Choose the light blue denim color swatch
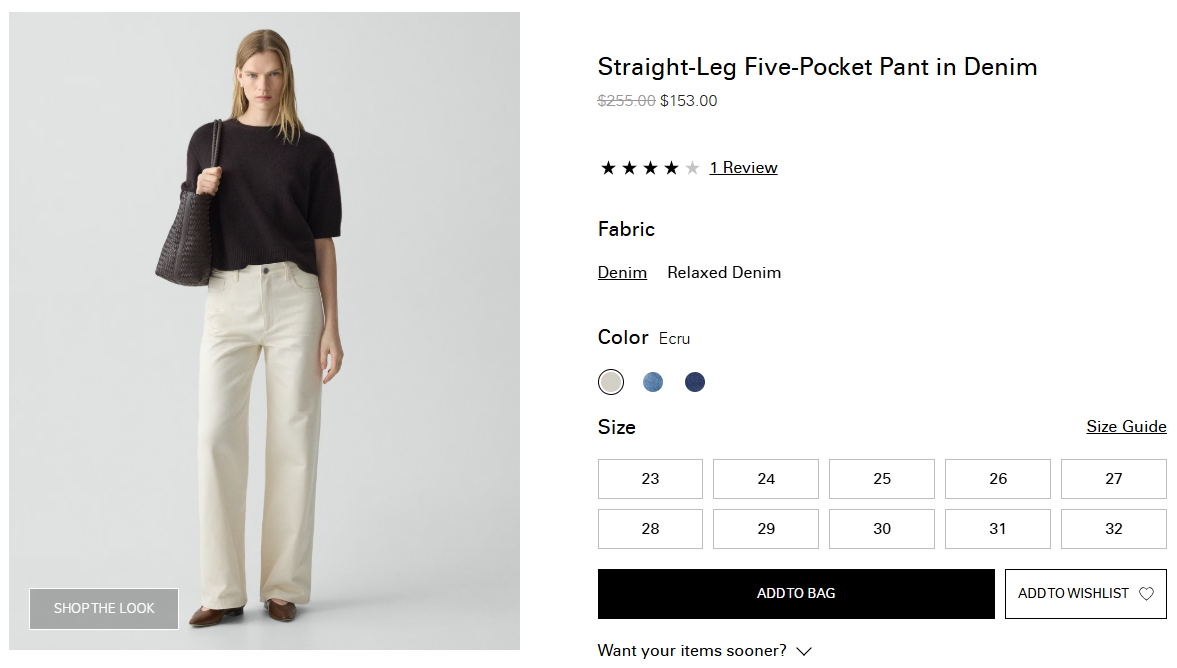The width and height of the screenshot is (1177, 668). [x=653, y=382]
